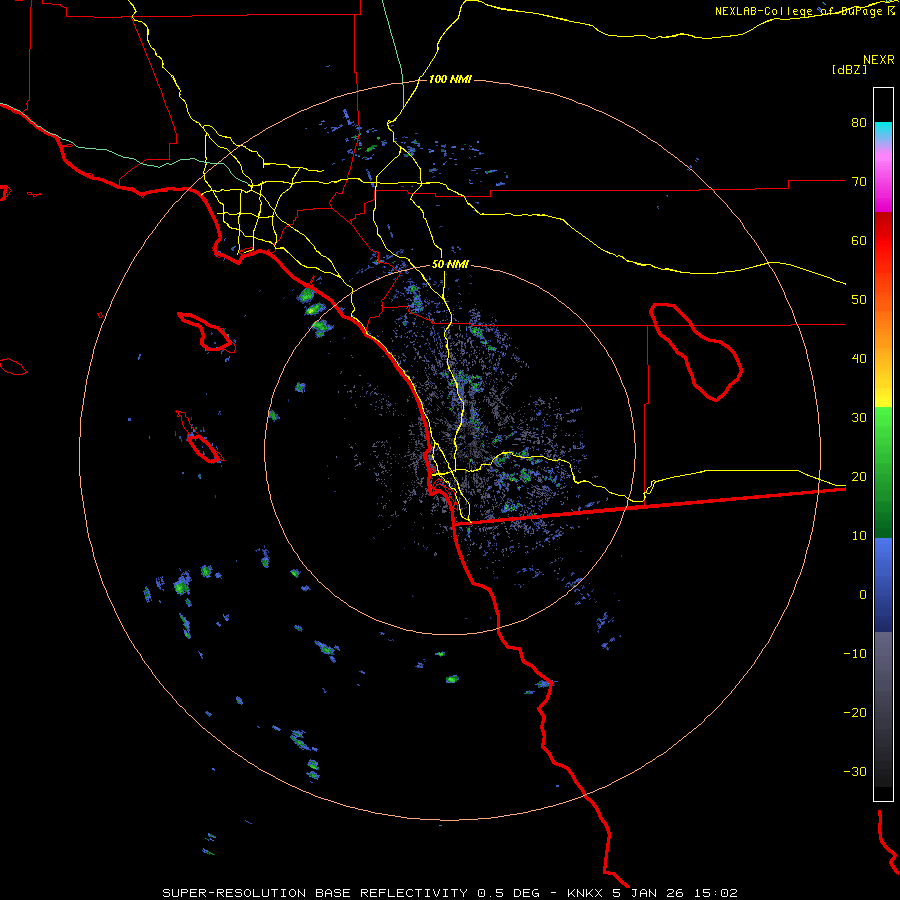Click the 30 value on the dBZ scale
The image size is (900, 900).
[x=859, y=417]
